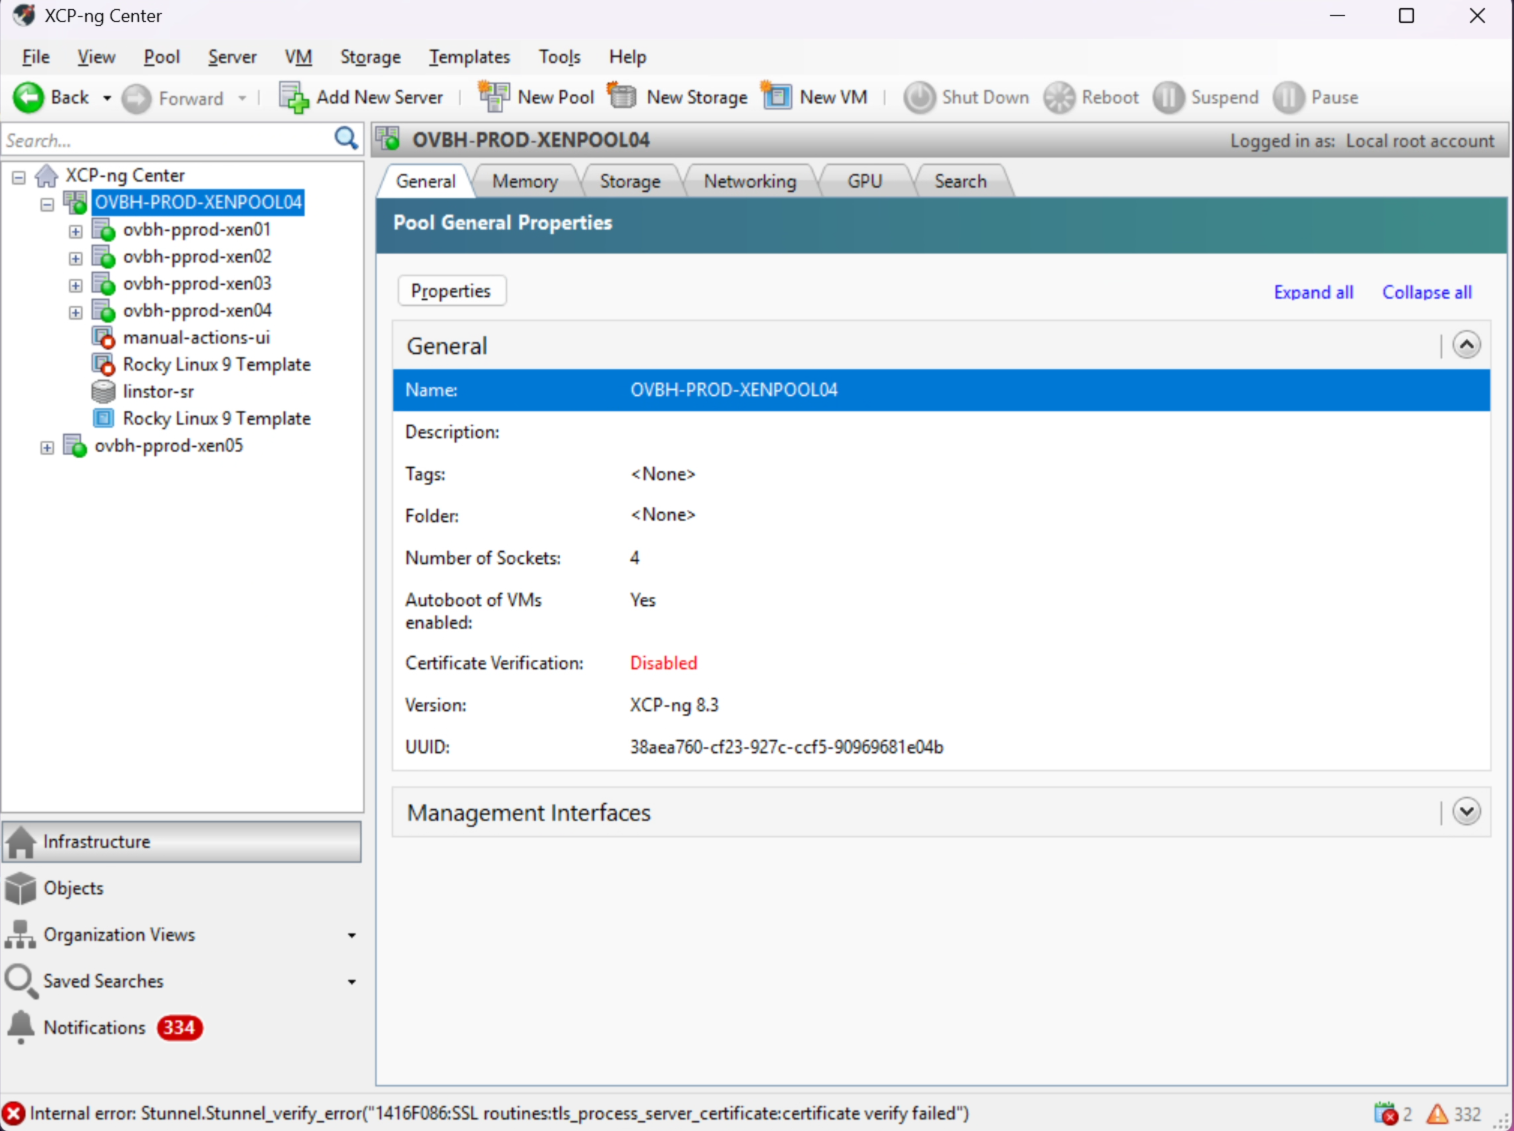Viewport: 1514px width, 1131px height.
Task: Open the Storage menu
Action: pos(370,57)
